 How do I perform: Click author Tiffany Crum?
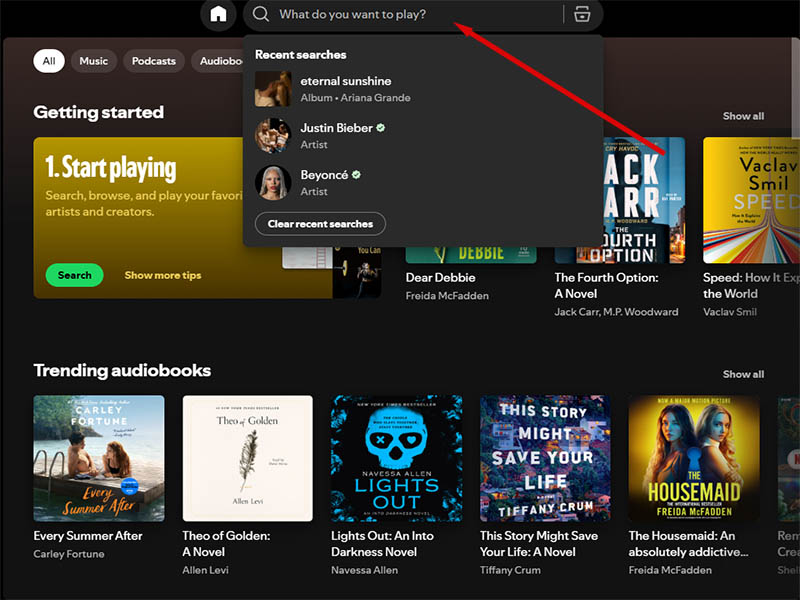[510, 570]
